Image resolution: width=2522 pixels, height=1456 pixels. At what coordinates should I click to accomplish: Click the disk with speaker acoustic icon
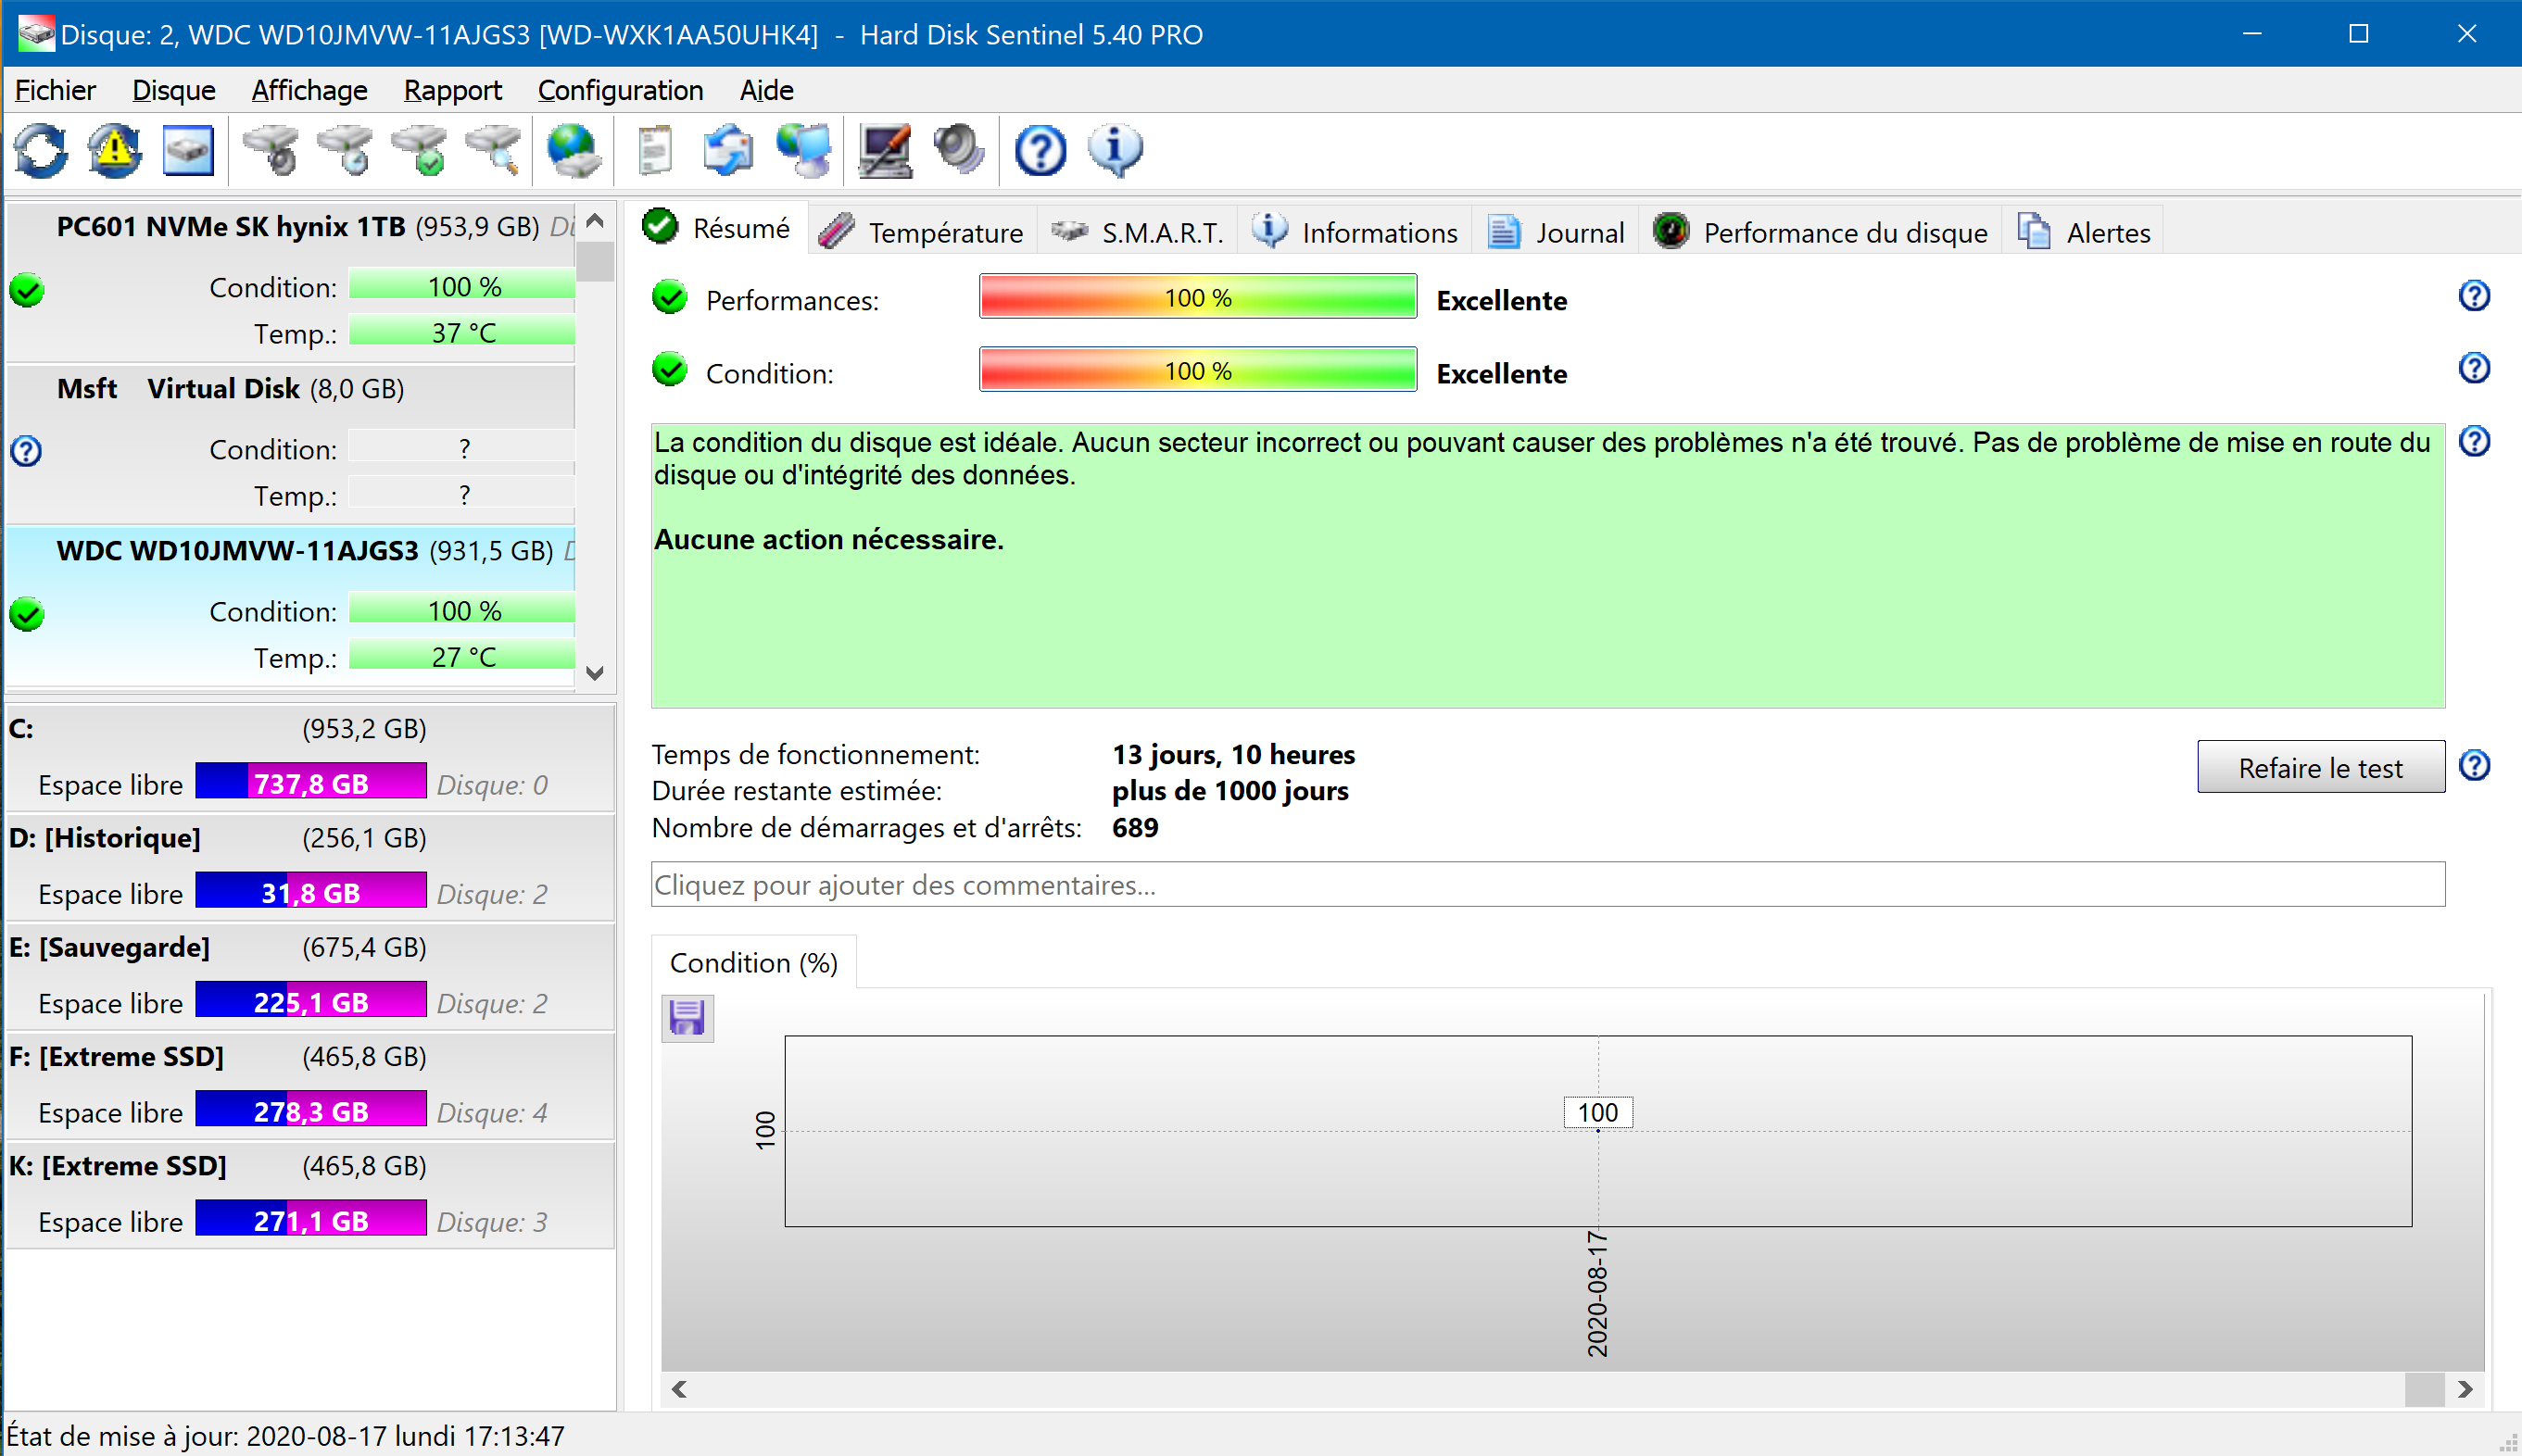pos(271,151)
